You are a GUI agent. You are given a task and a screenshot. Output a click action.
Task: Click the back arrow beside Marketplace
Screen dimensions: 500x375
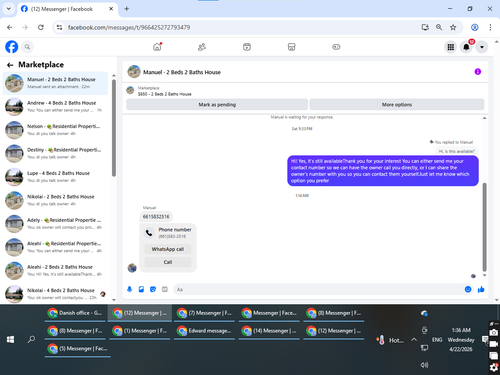tap(10, 65)
